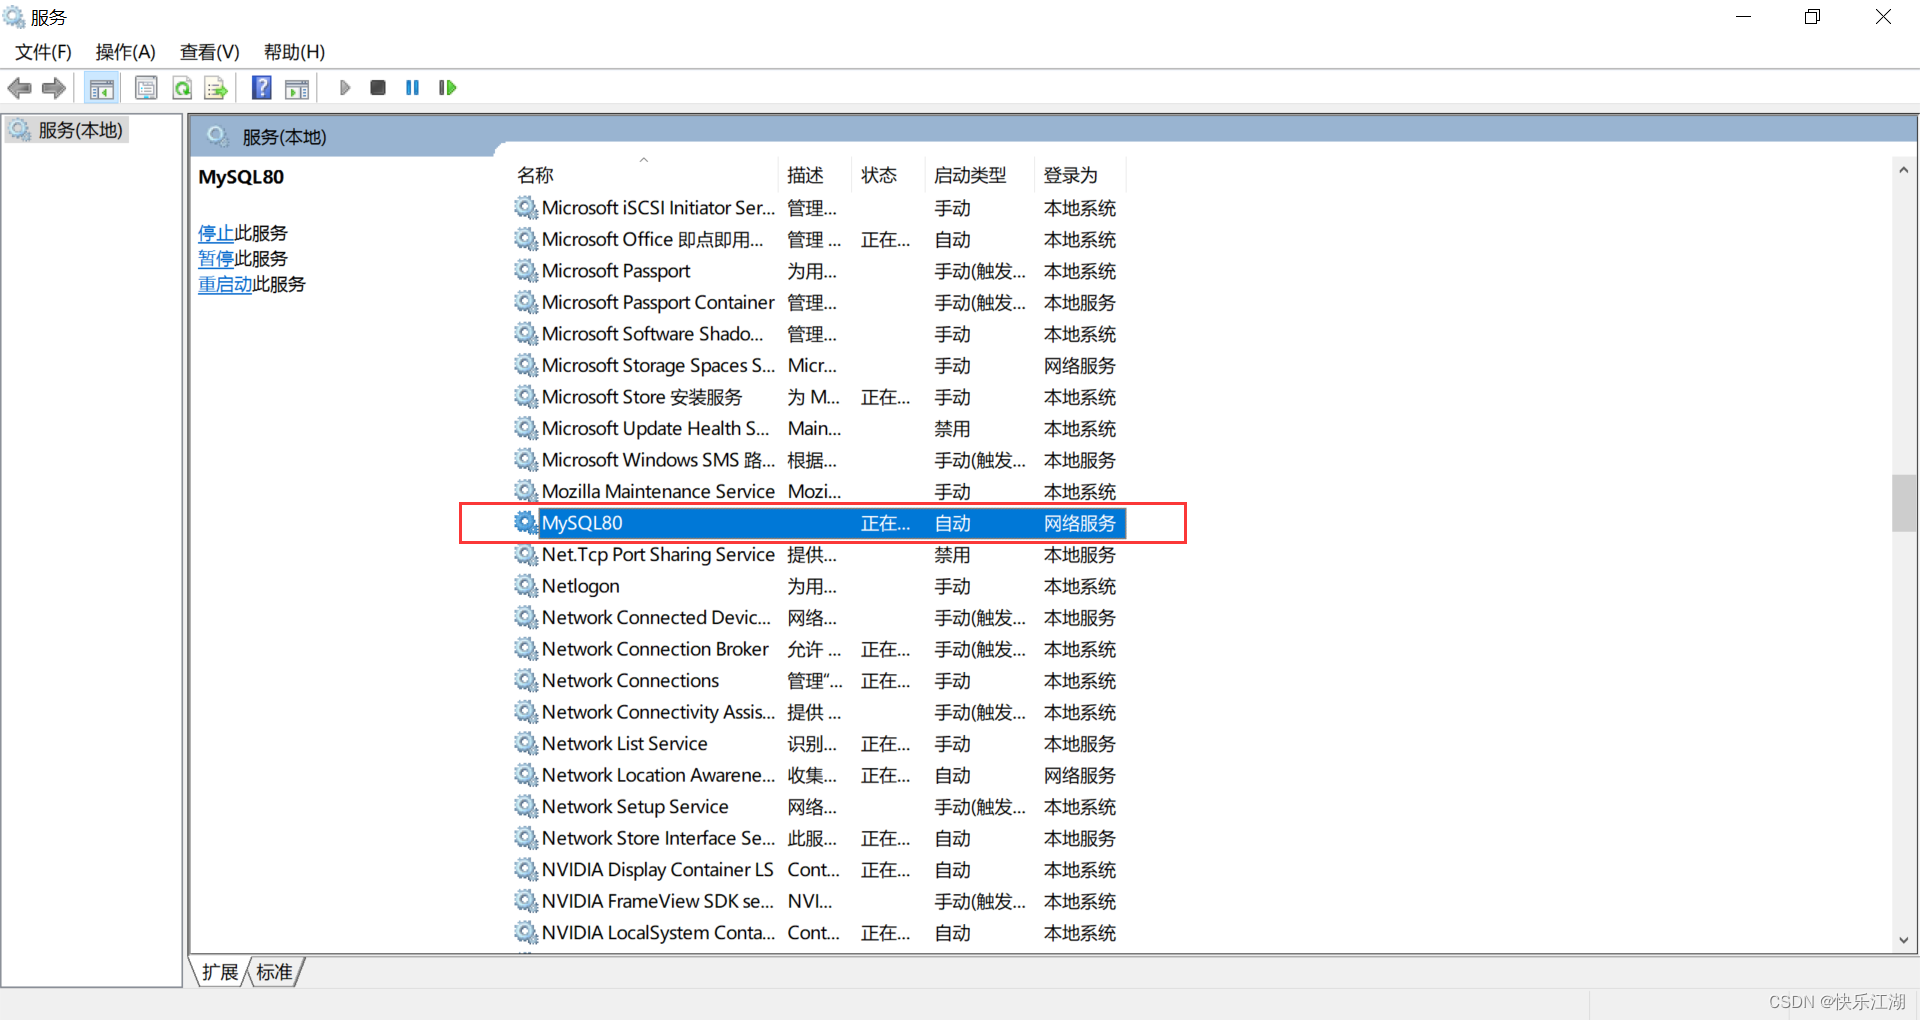Select the NVIDIA LocalSystem Conta... service
Image resolution: width=1920 pixels, height=1020 pixels.
(x=658, y=932)
